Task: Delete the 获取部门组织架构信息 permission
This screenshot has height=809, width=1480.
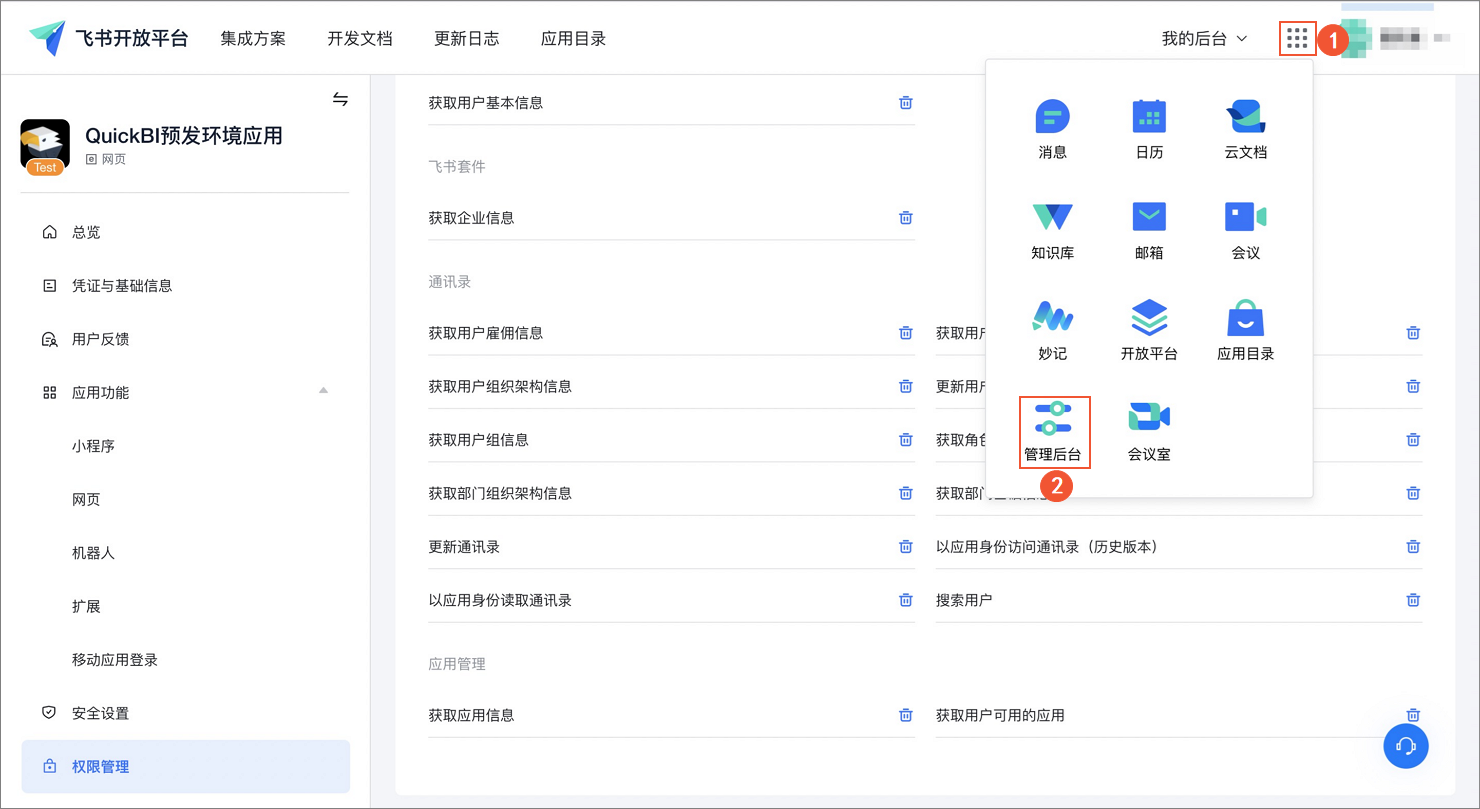Action: coord(906,493)
